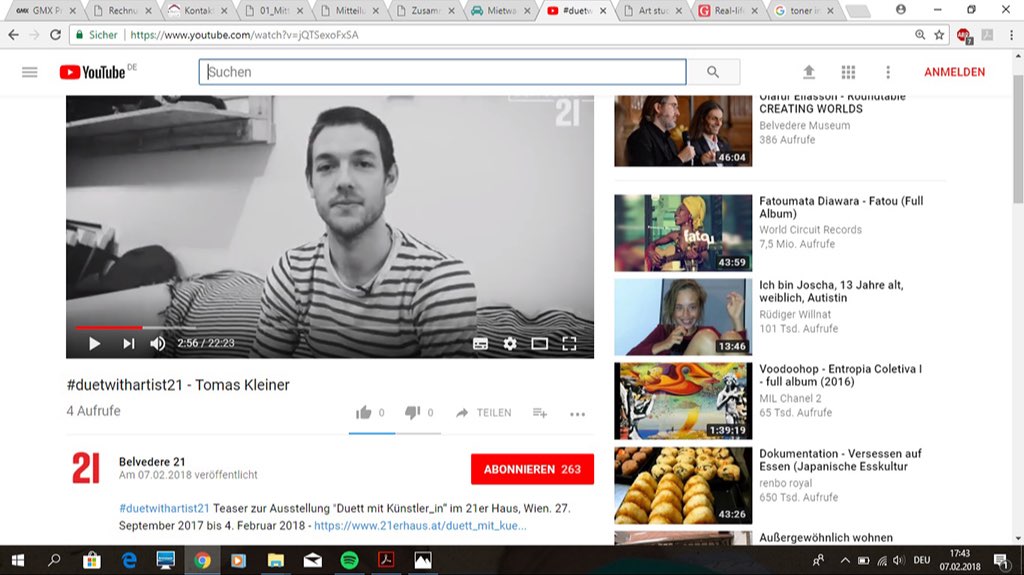
Task: Focus the Suchen search field
Action: click(442, 72)
